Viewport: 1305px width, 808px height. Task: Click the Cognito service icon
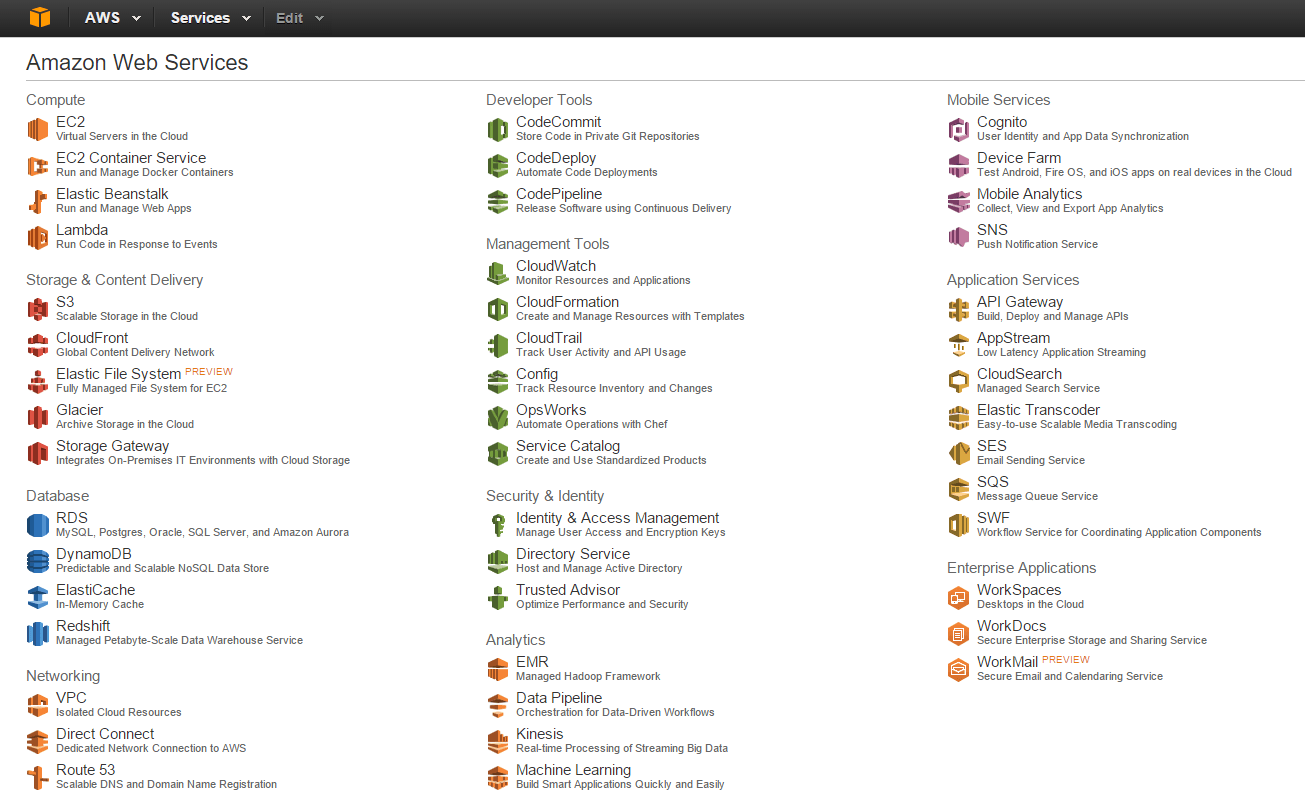click(x=959, y=129)
